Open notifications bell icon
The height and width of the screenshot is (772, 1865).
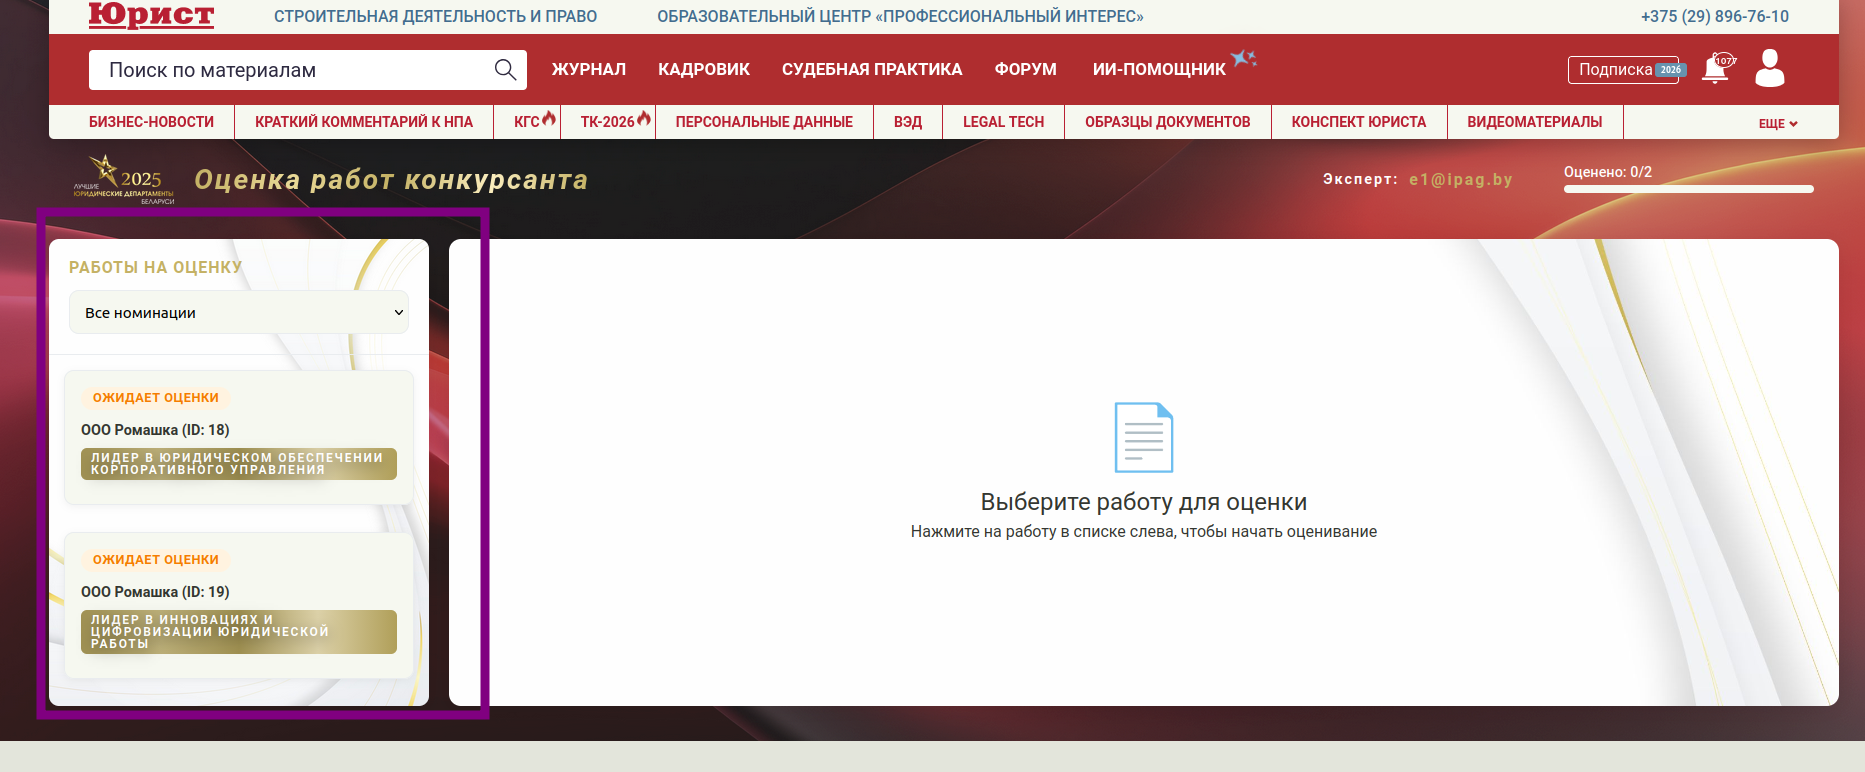tap(1716, 69)
